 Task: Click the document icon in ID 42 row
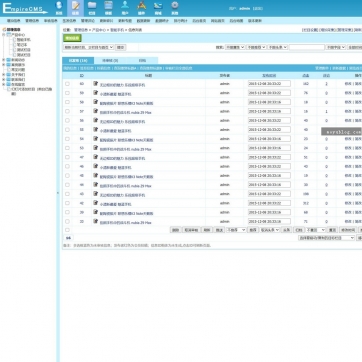coord(96,203)
